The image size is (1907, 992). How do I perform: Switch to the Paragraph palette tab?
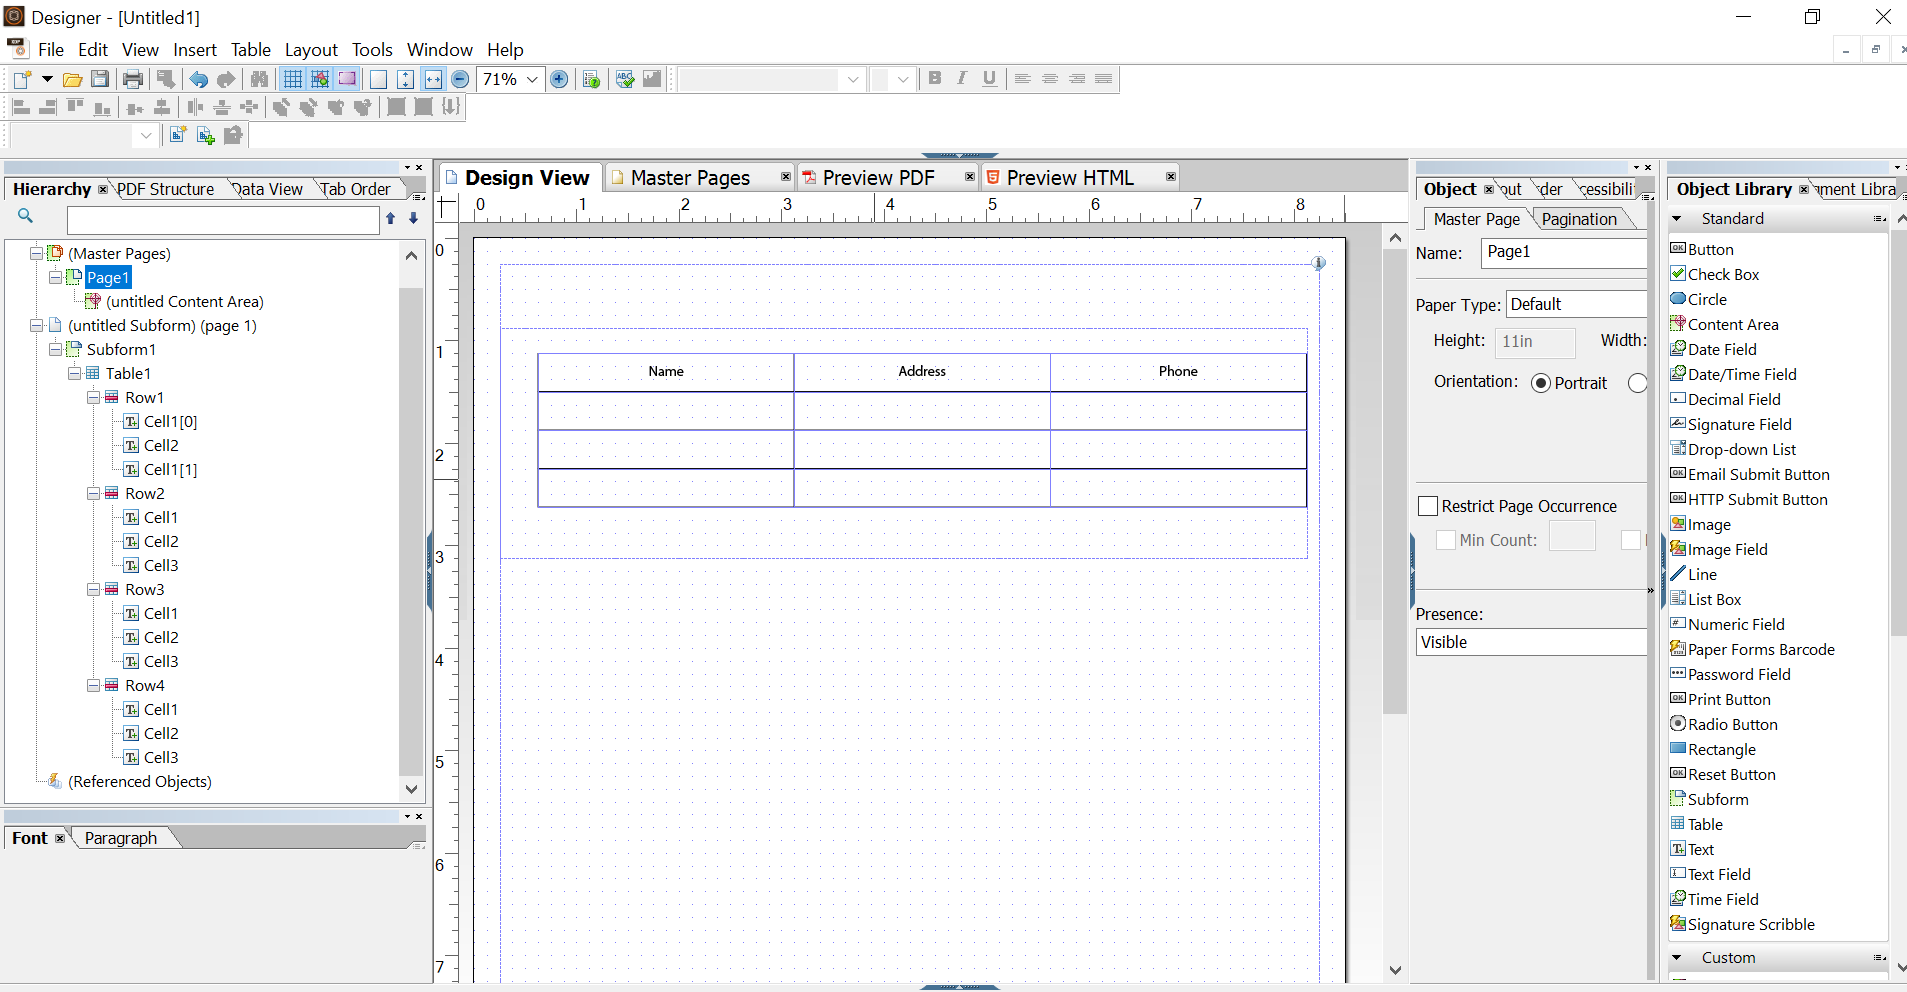click(121, 838)
